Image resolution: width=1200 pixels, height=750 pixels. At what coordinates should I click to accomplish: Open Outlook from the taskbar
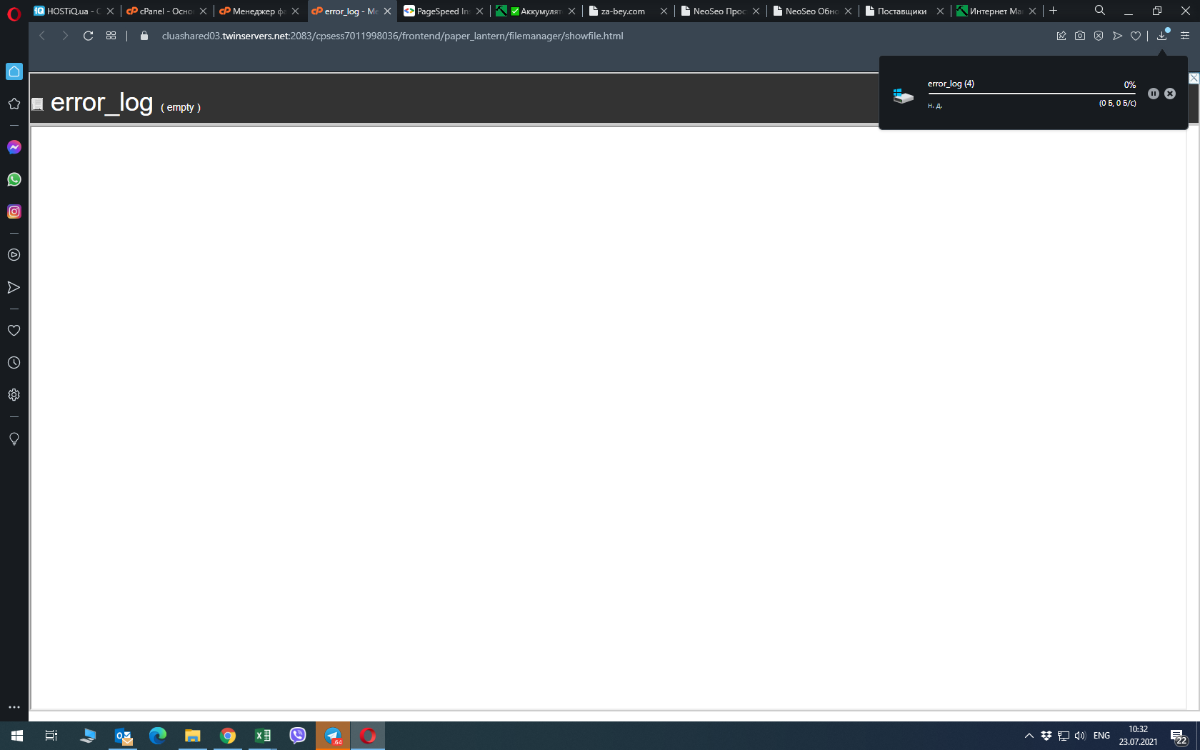pos(123,736)
